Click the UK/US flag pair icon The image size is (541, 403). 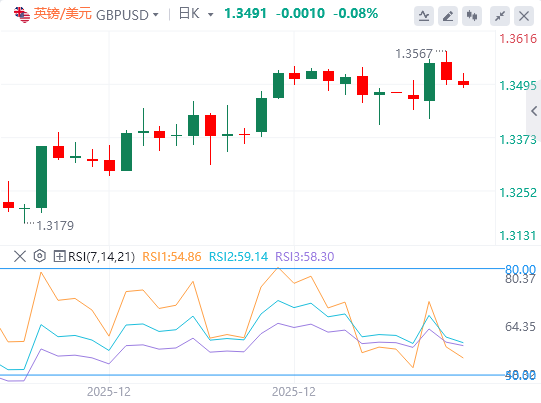[x=22, y=14]
